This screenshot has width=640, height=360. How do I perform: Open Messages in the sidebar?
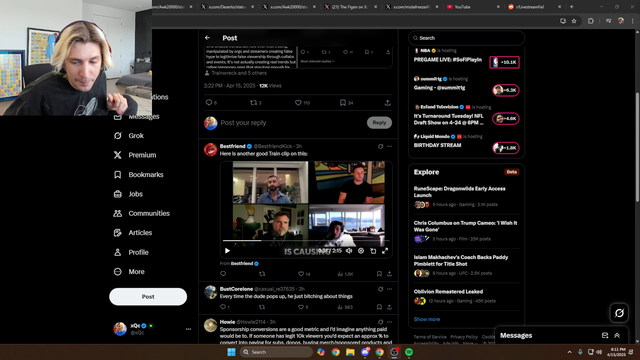tap(136, 117)
